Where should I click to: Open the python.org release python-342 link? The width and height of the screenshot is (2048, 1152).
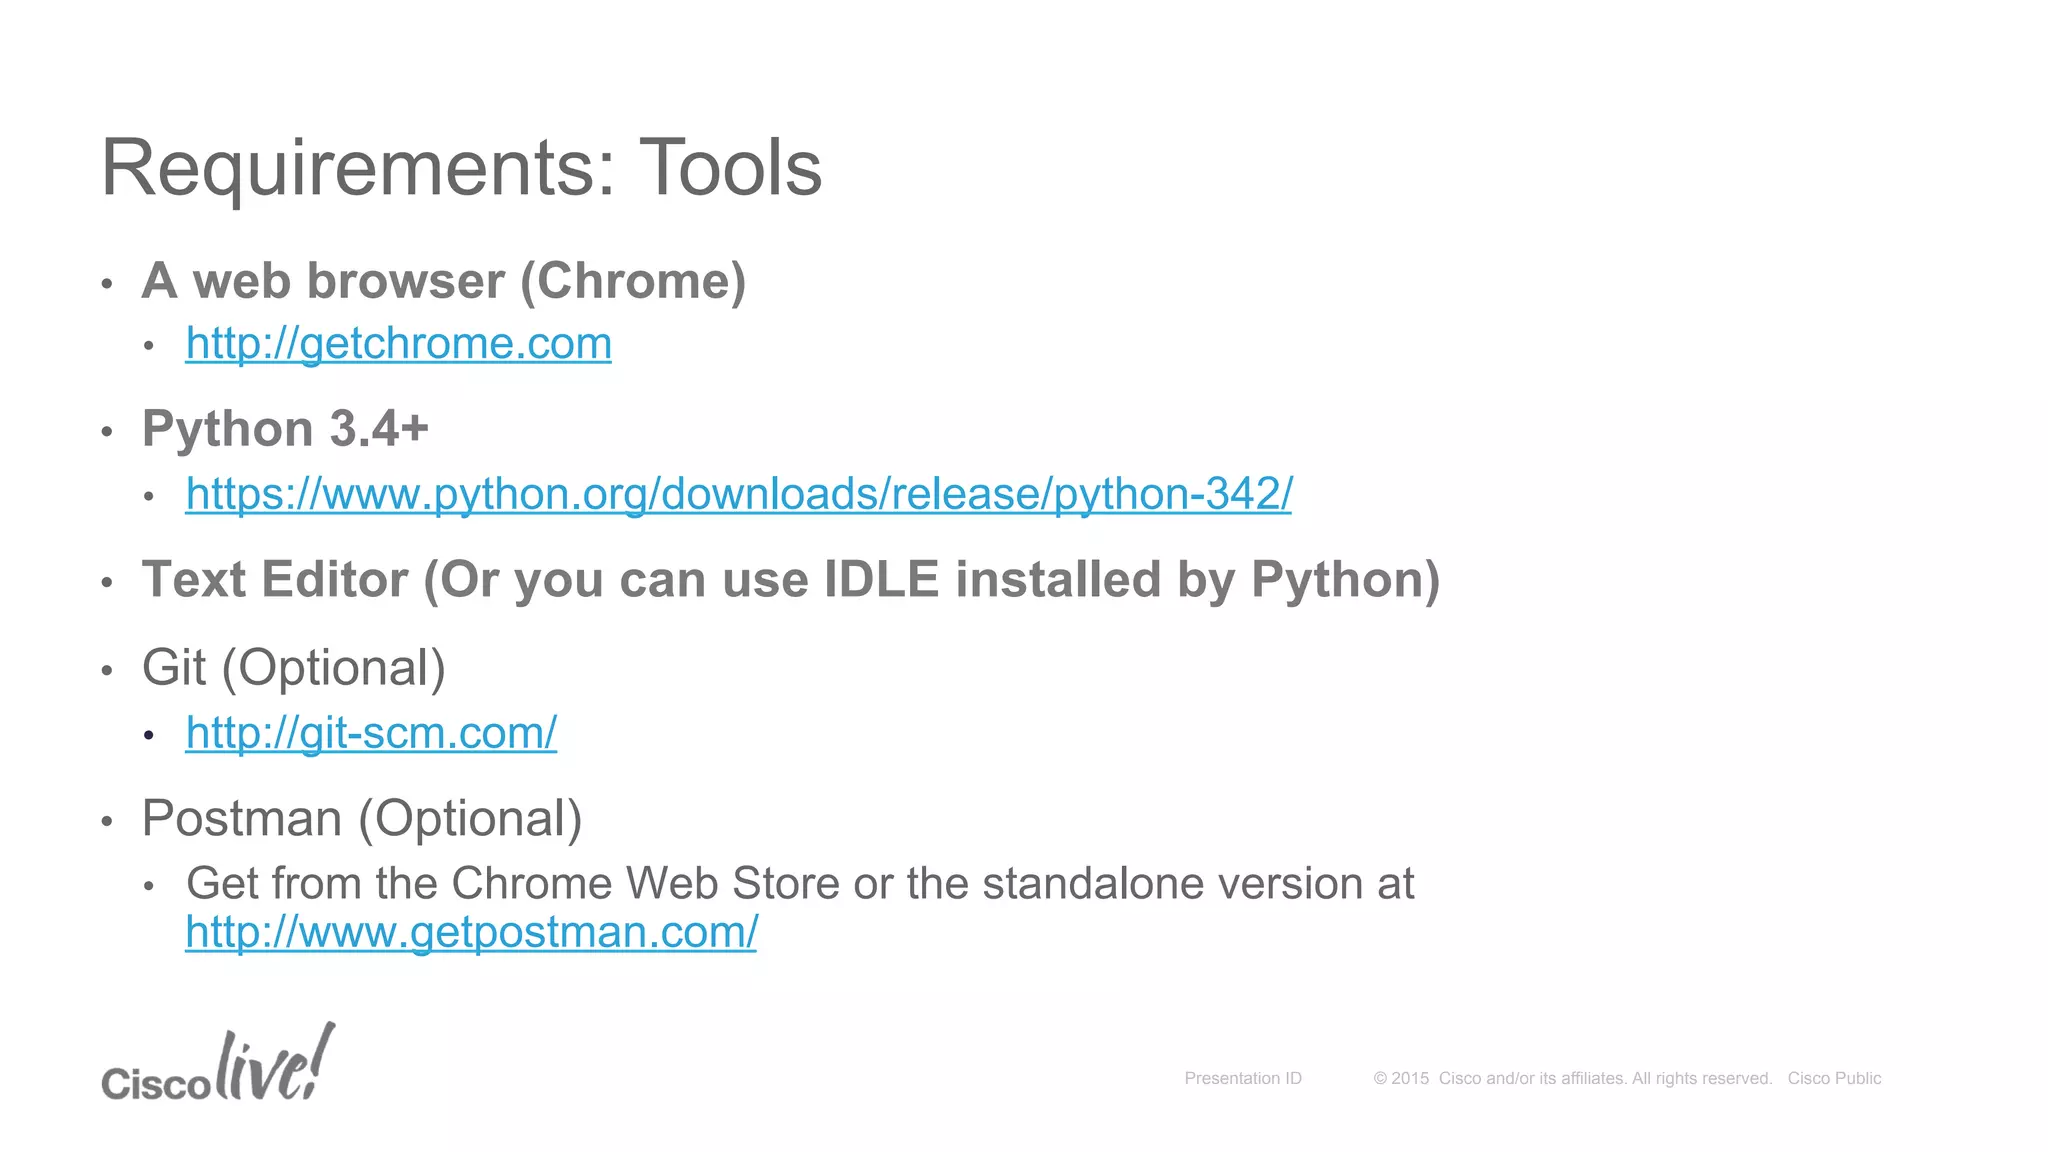[x=738, y=494]
